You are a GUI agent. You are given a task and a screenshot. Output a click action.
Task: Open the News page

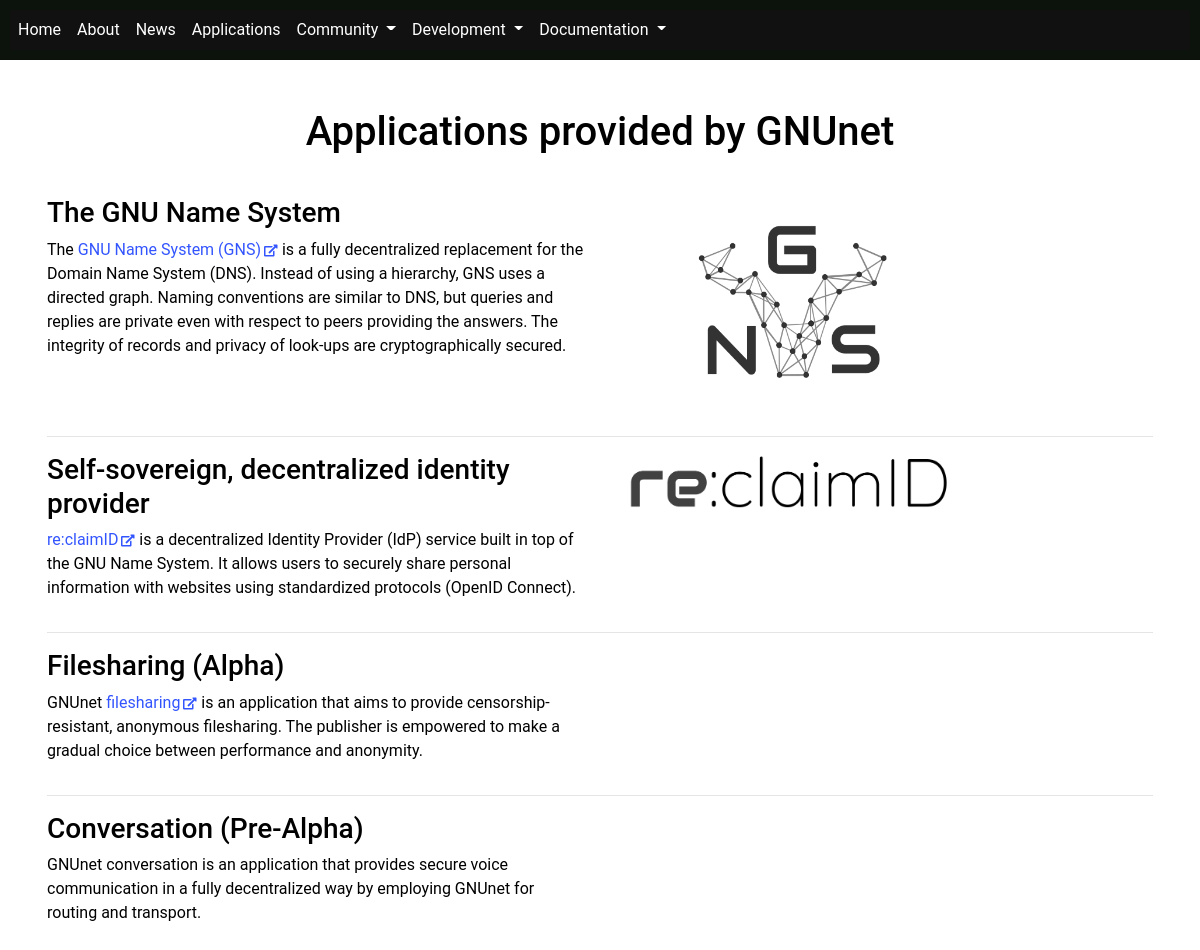pyautogui.click(x=155, y=30)
